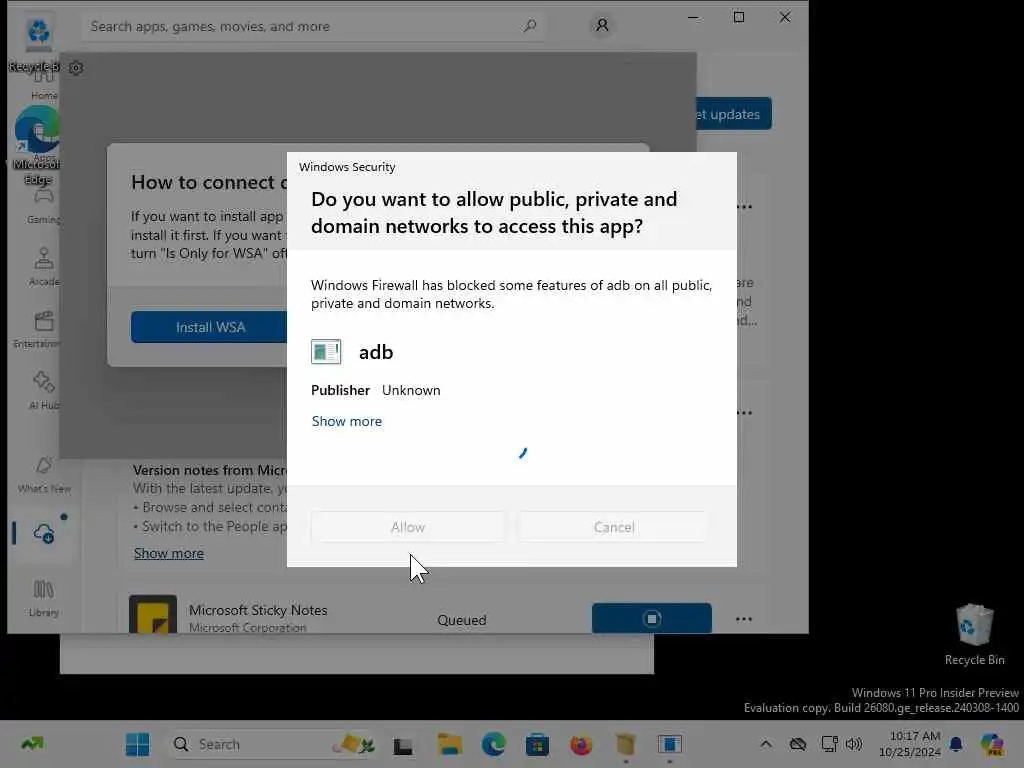Click the "Publisher Unknown" text in dialog
The image size is (1024, 768).
[x=376, y=390]
